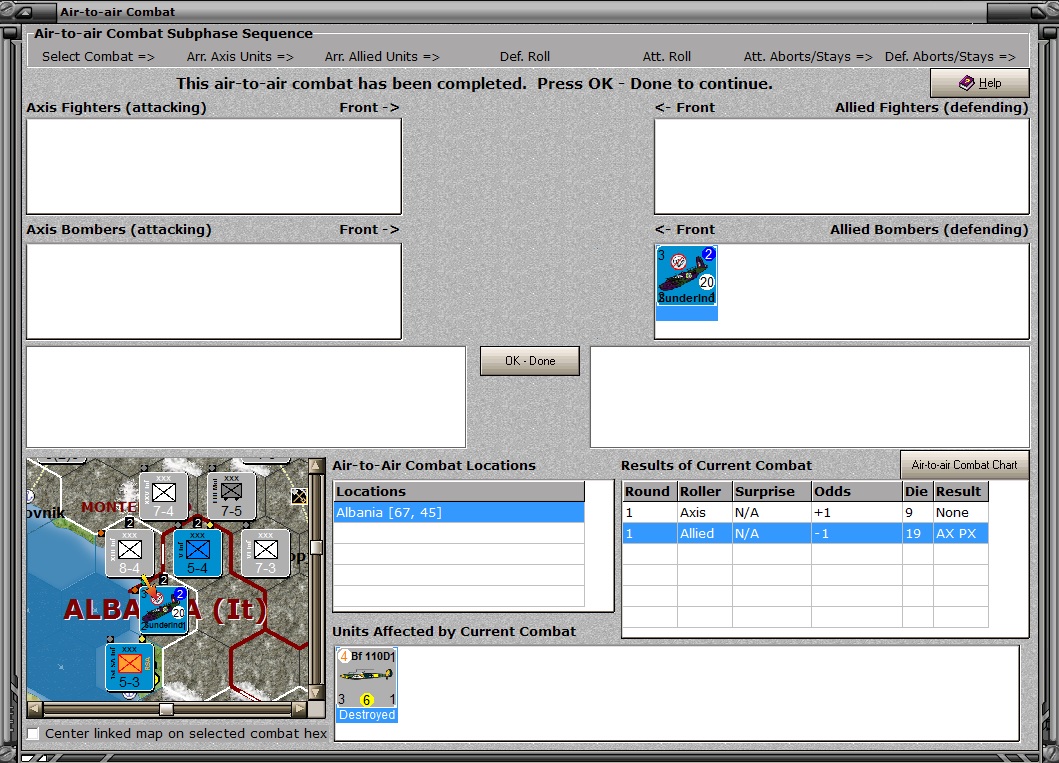Enable Center linked map on selected combat hex
The image size is (1059, 763).
pyautogui.click(x=33, y=734)
